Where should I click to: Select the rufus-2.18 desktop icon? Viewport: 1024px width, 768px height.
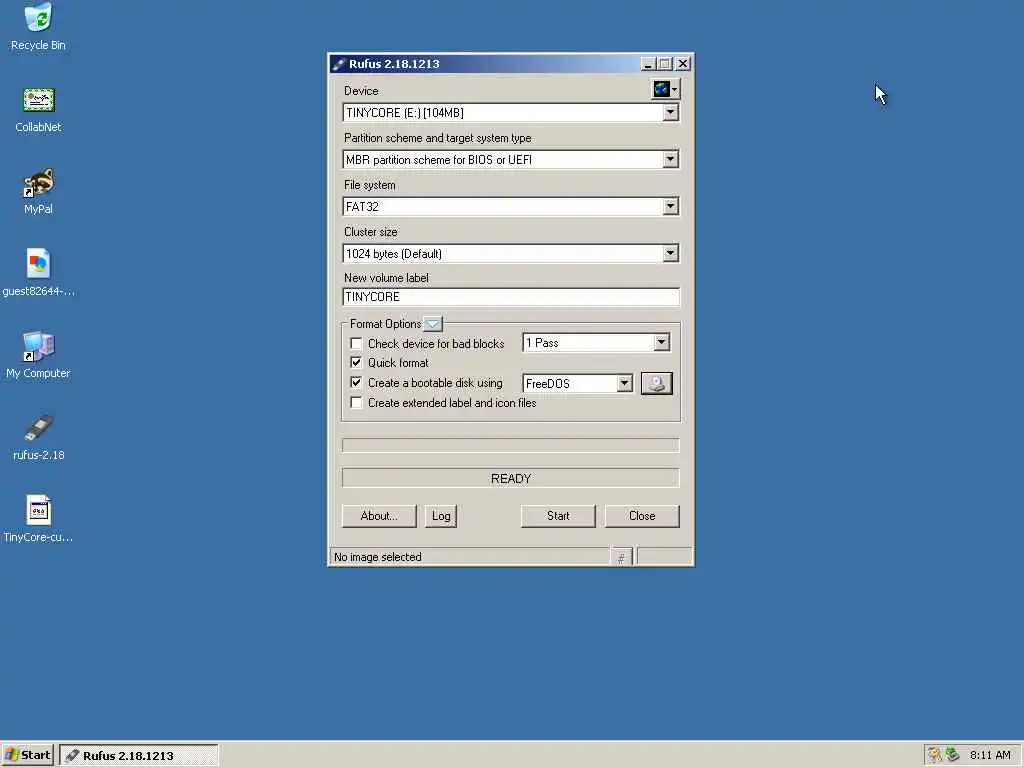click(38, 438)
